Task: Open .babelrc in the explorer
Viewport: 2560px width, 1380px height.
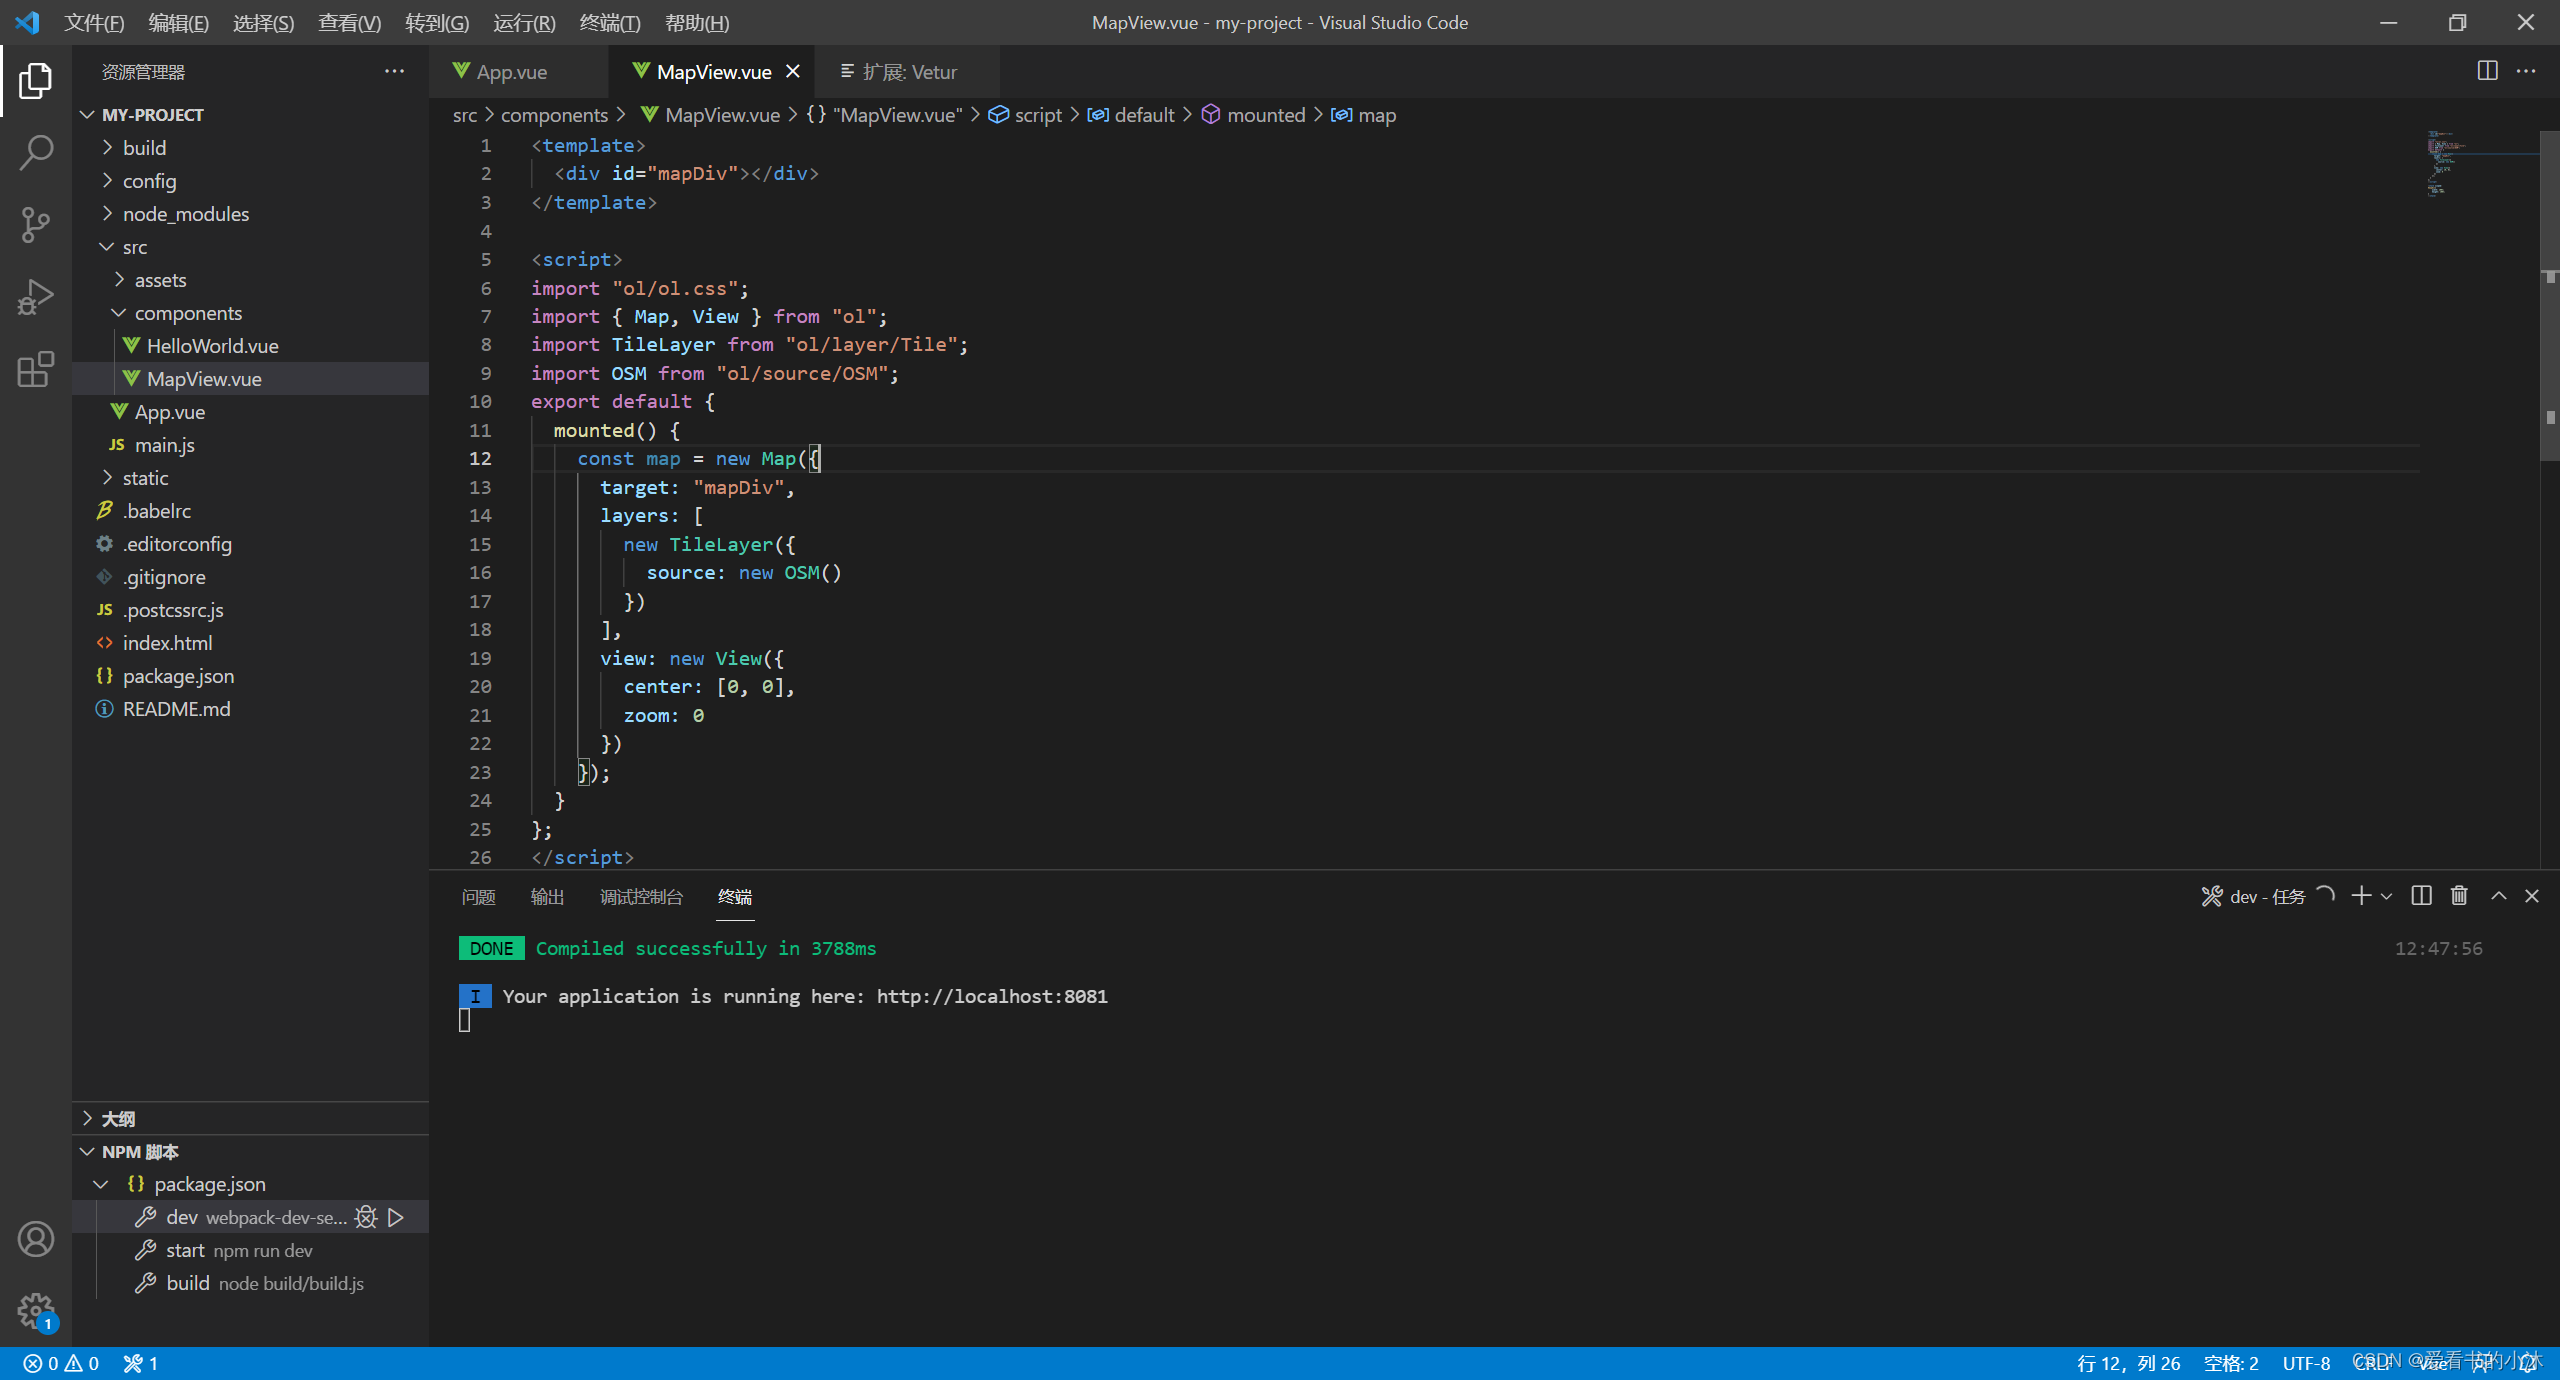Action: 251,511
